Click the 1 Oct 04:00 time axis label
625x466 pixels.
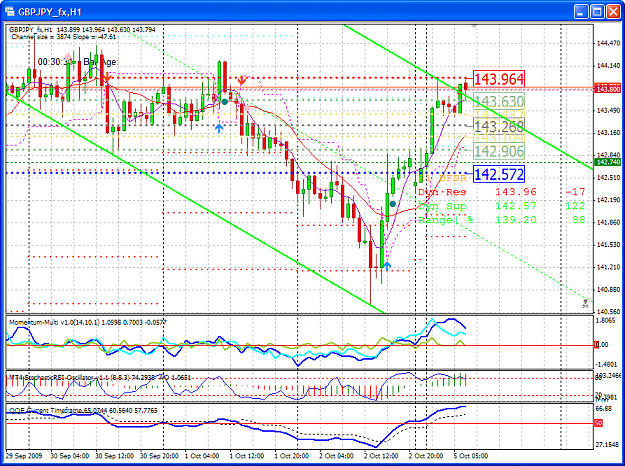(x=202, y=456)
